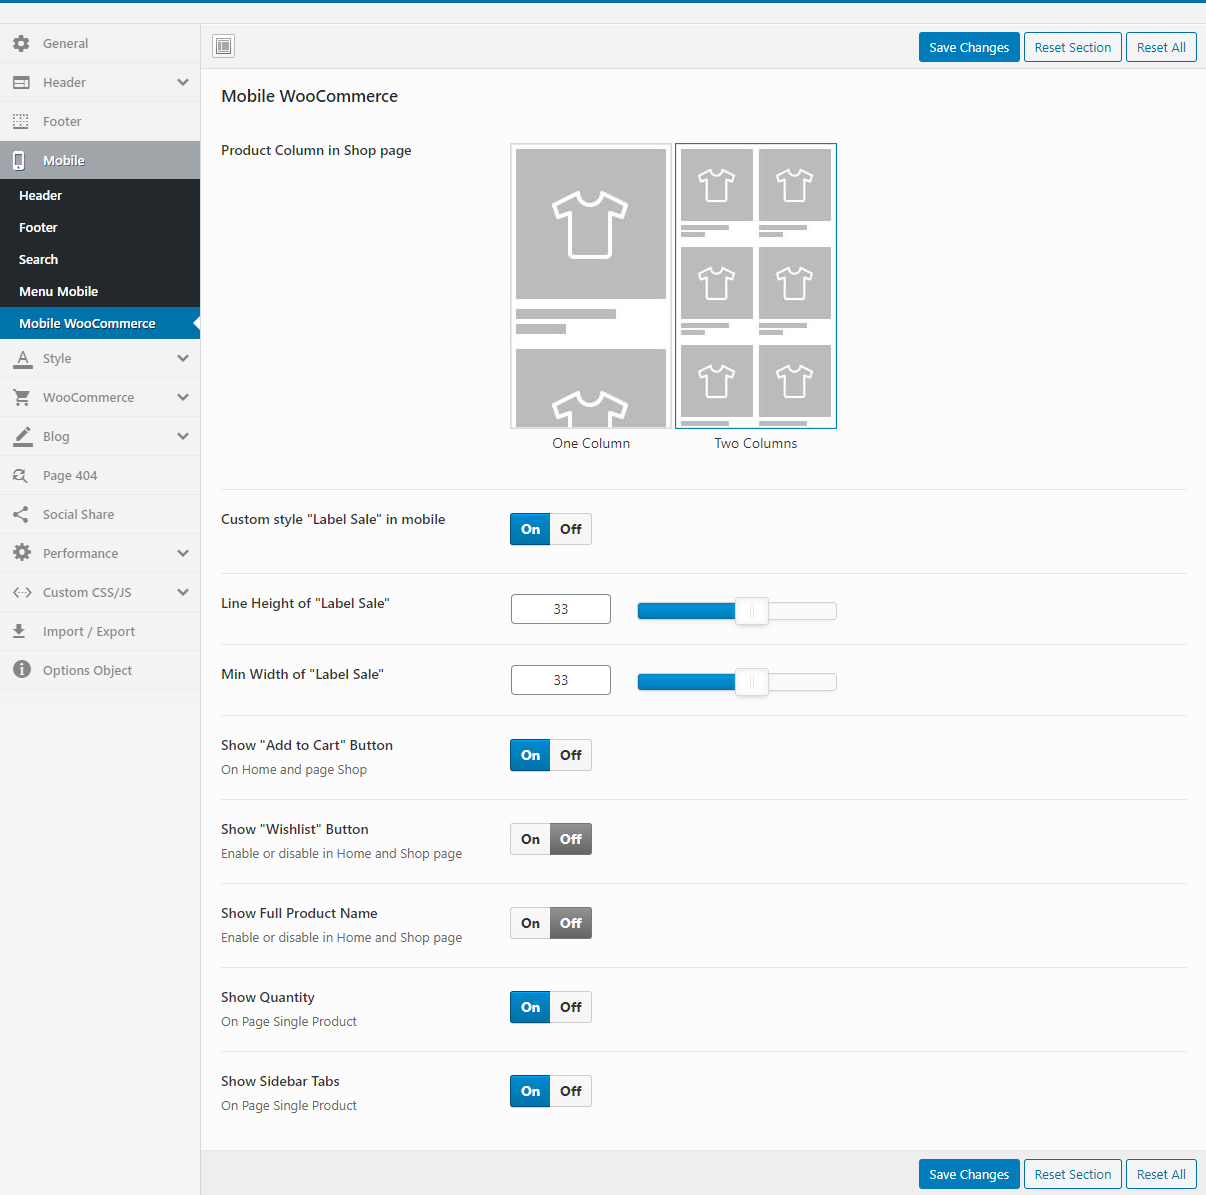Click the WooCommerce cart icon
The image size is (1206, 1195).
(x=21, y=397)
